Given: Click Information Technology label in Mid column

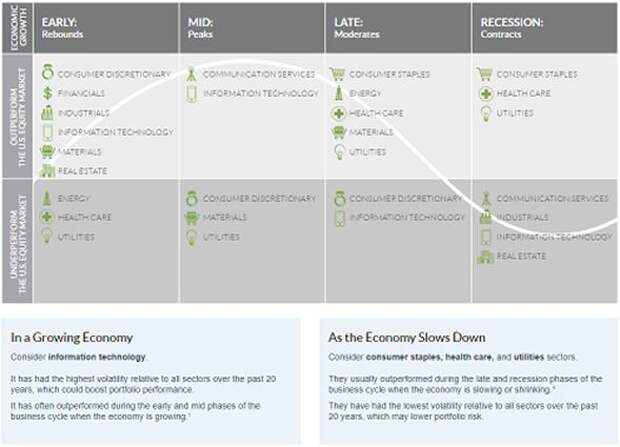Looking at the screenshot, I should (x=261, y=93).
